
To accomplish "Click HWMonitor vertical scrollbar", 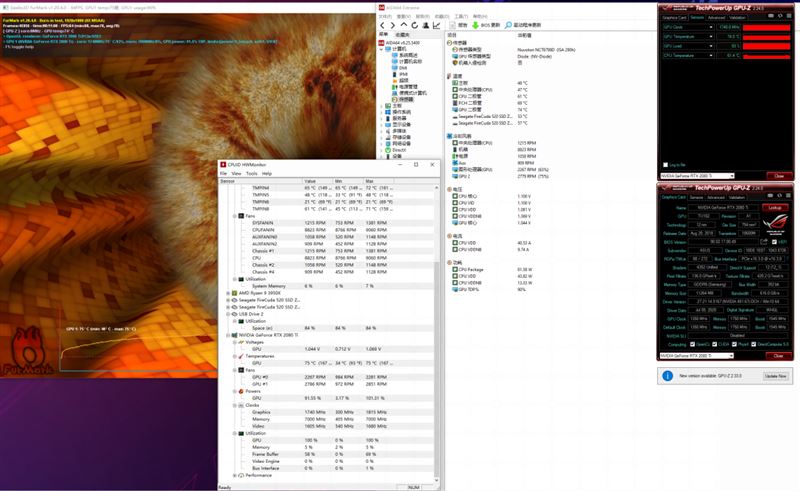I will pos(437,333).
